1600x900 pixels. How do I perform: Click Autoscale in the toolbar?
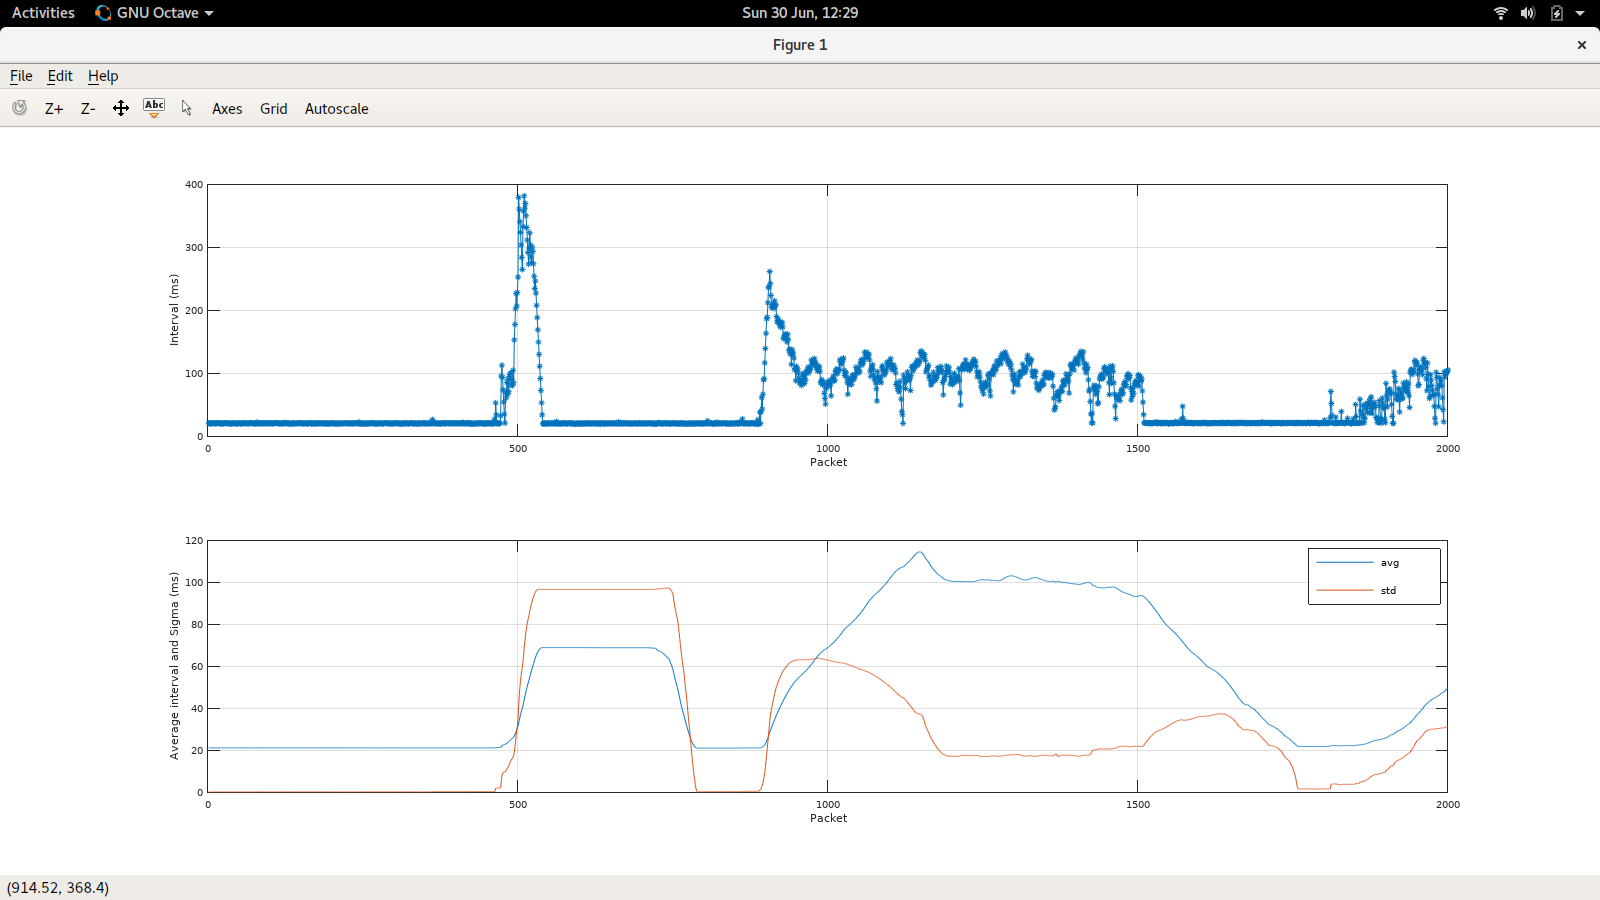pos(337,109)
